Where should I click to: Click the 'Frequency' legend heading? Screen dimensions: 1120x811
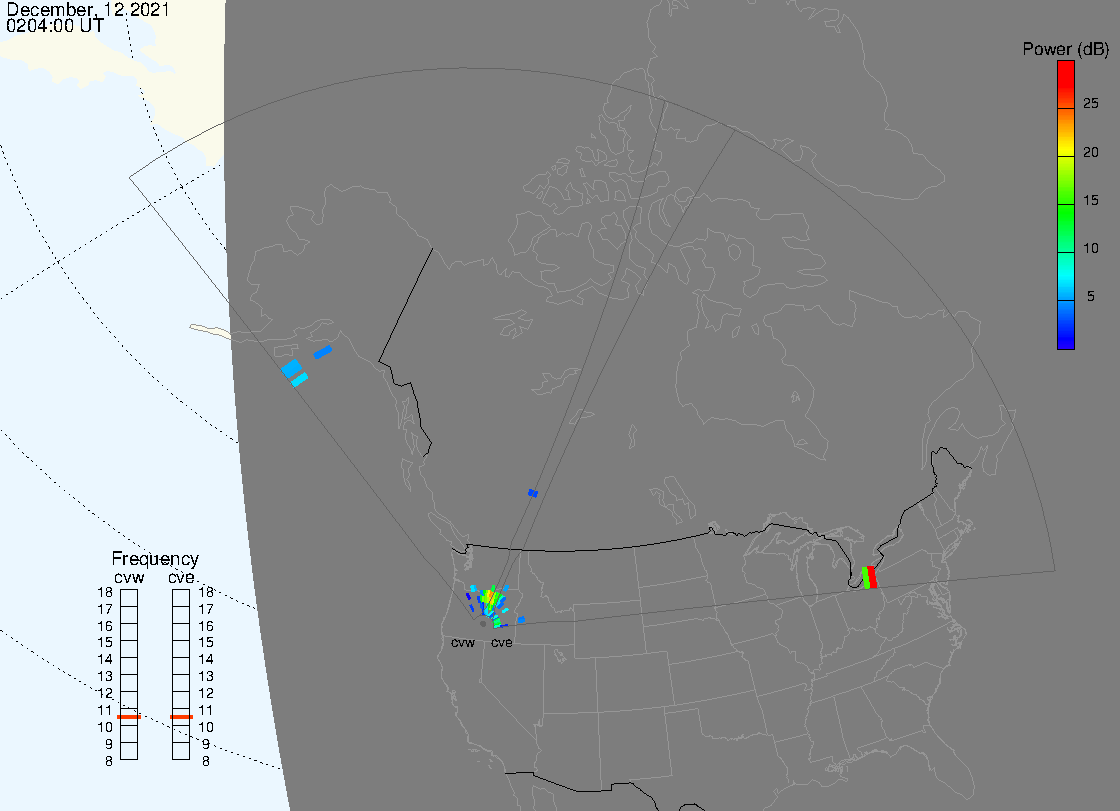point(155,559)
